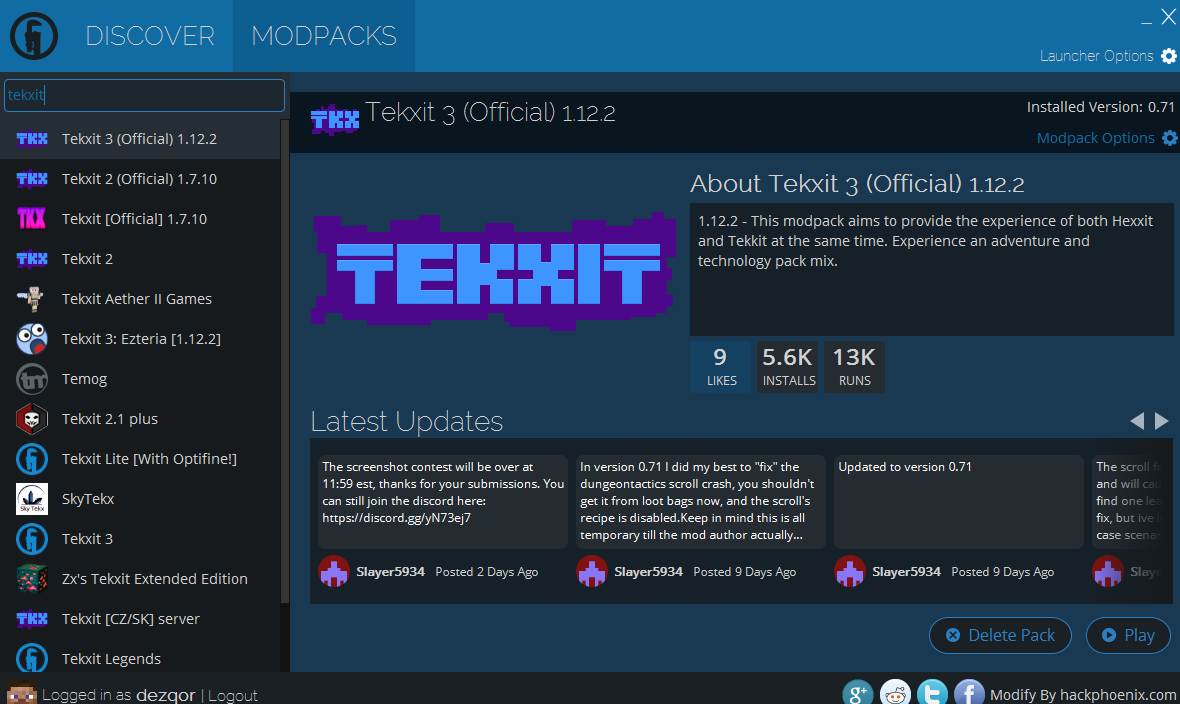1180x704 pixels.
Task: Click Slayer5934 avatar on screenshot contest post
Action: tap(333, 571)
